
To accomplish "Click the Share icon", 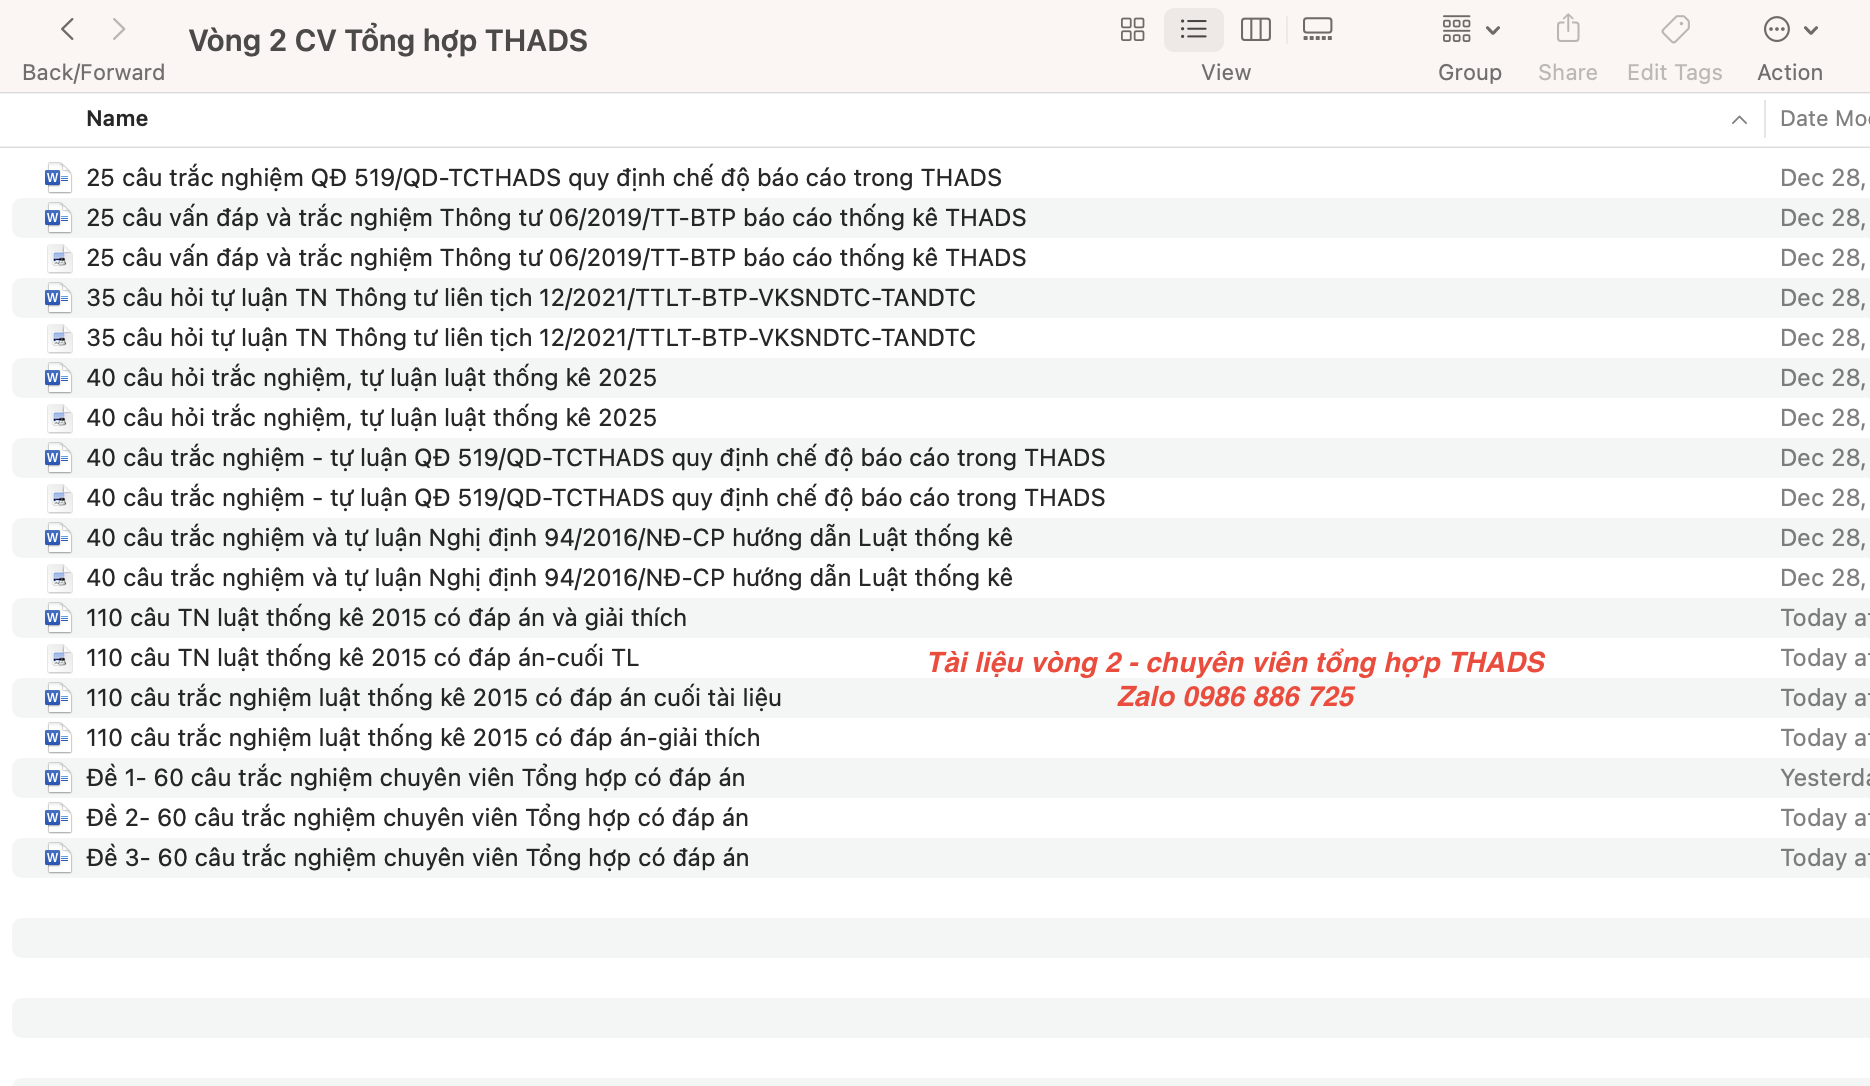I will 1567,30.
